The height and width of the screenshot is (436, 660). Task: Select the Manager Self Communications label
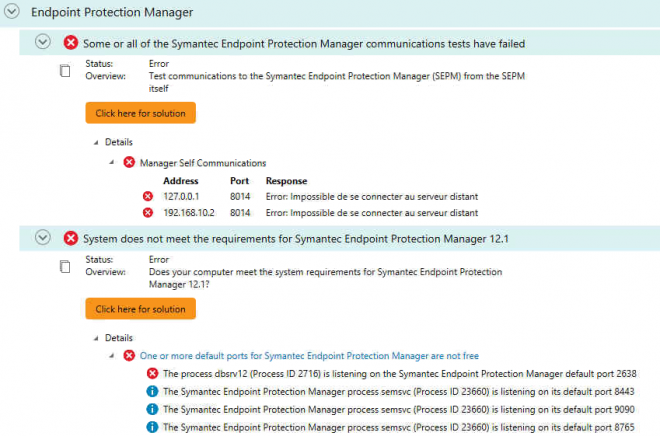203,163
